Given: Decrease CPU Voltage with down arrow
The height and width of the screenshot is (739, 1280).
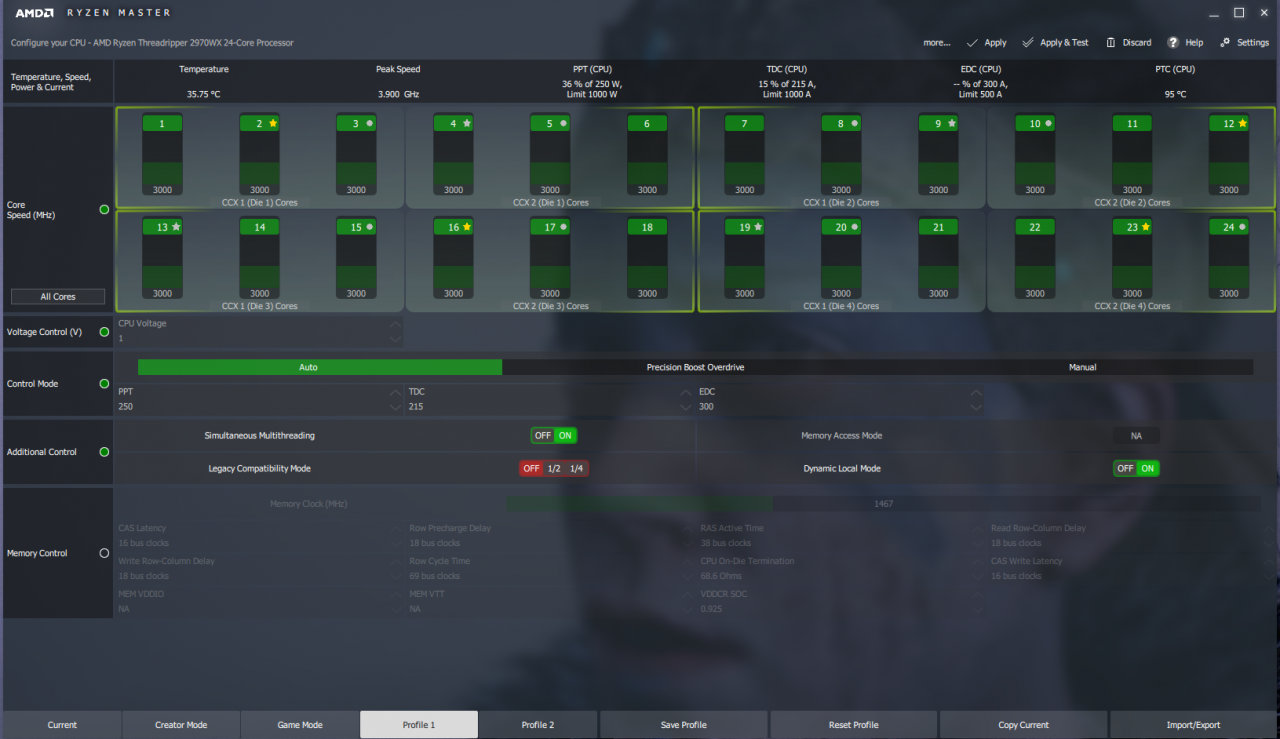Looking at the screenshot, I should coord(396,339).
